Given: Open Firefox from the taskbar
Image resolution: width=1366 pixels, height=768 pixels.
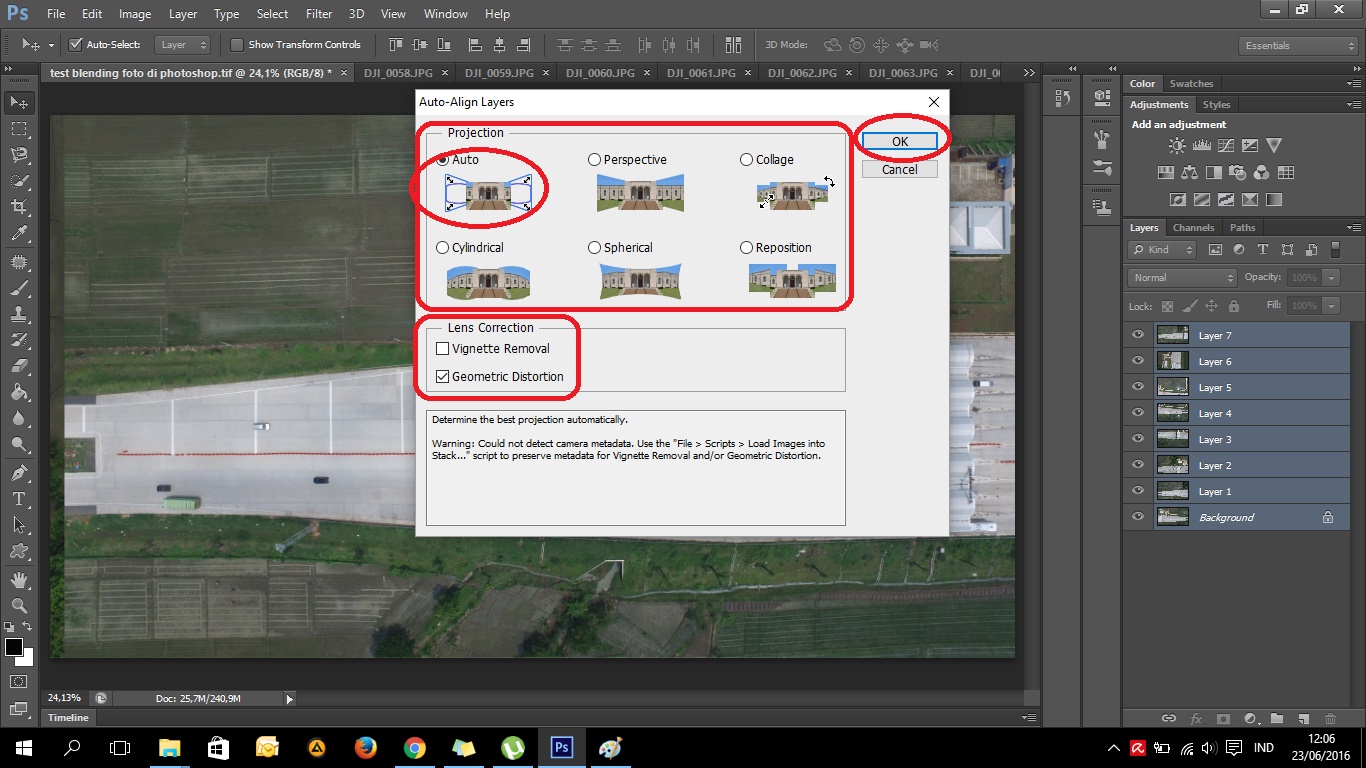Looking at the screenshot, I should (365, 747).
